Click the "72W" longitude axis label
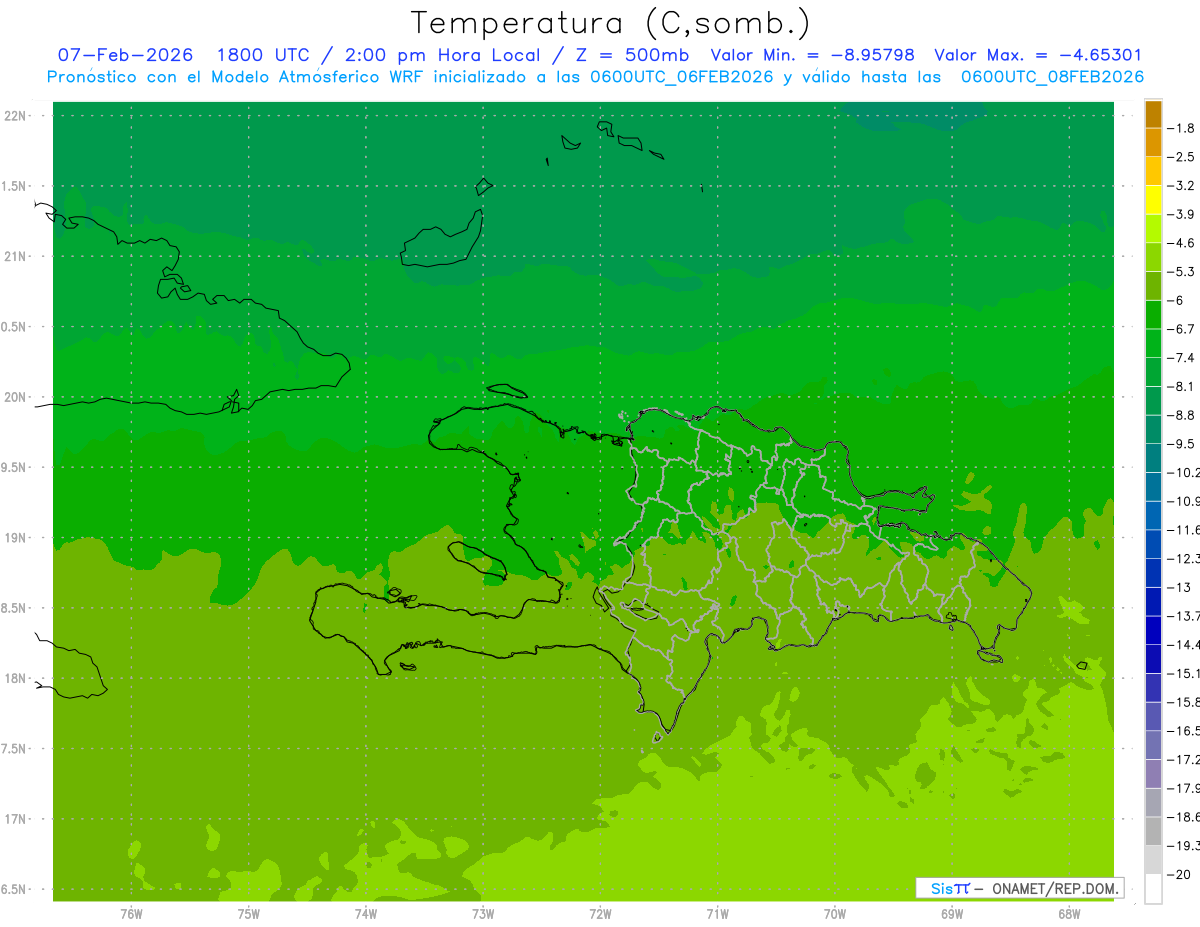The image size is (1200, 927). tap(601, 914)
